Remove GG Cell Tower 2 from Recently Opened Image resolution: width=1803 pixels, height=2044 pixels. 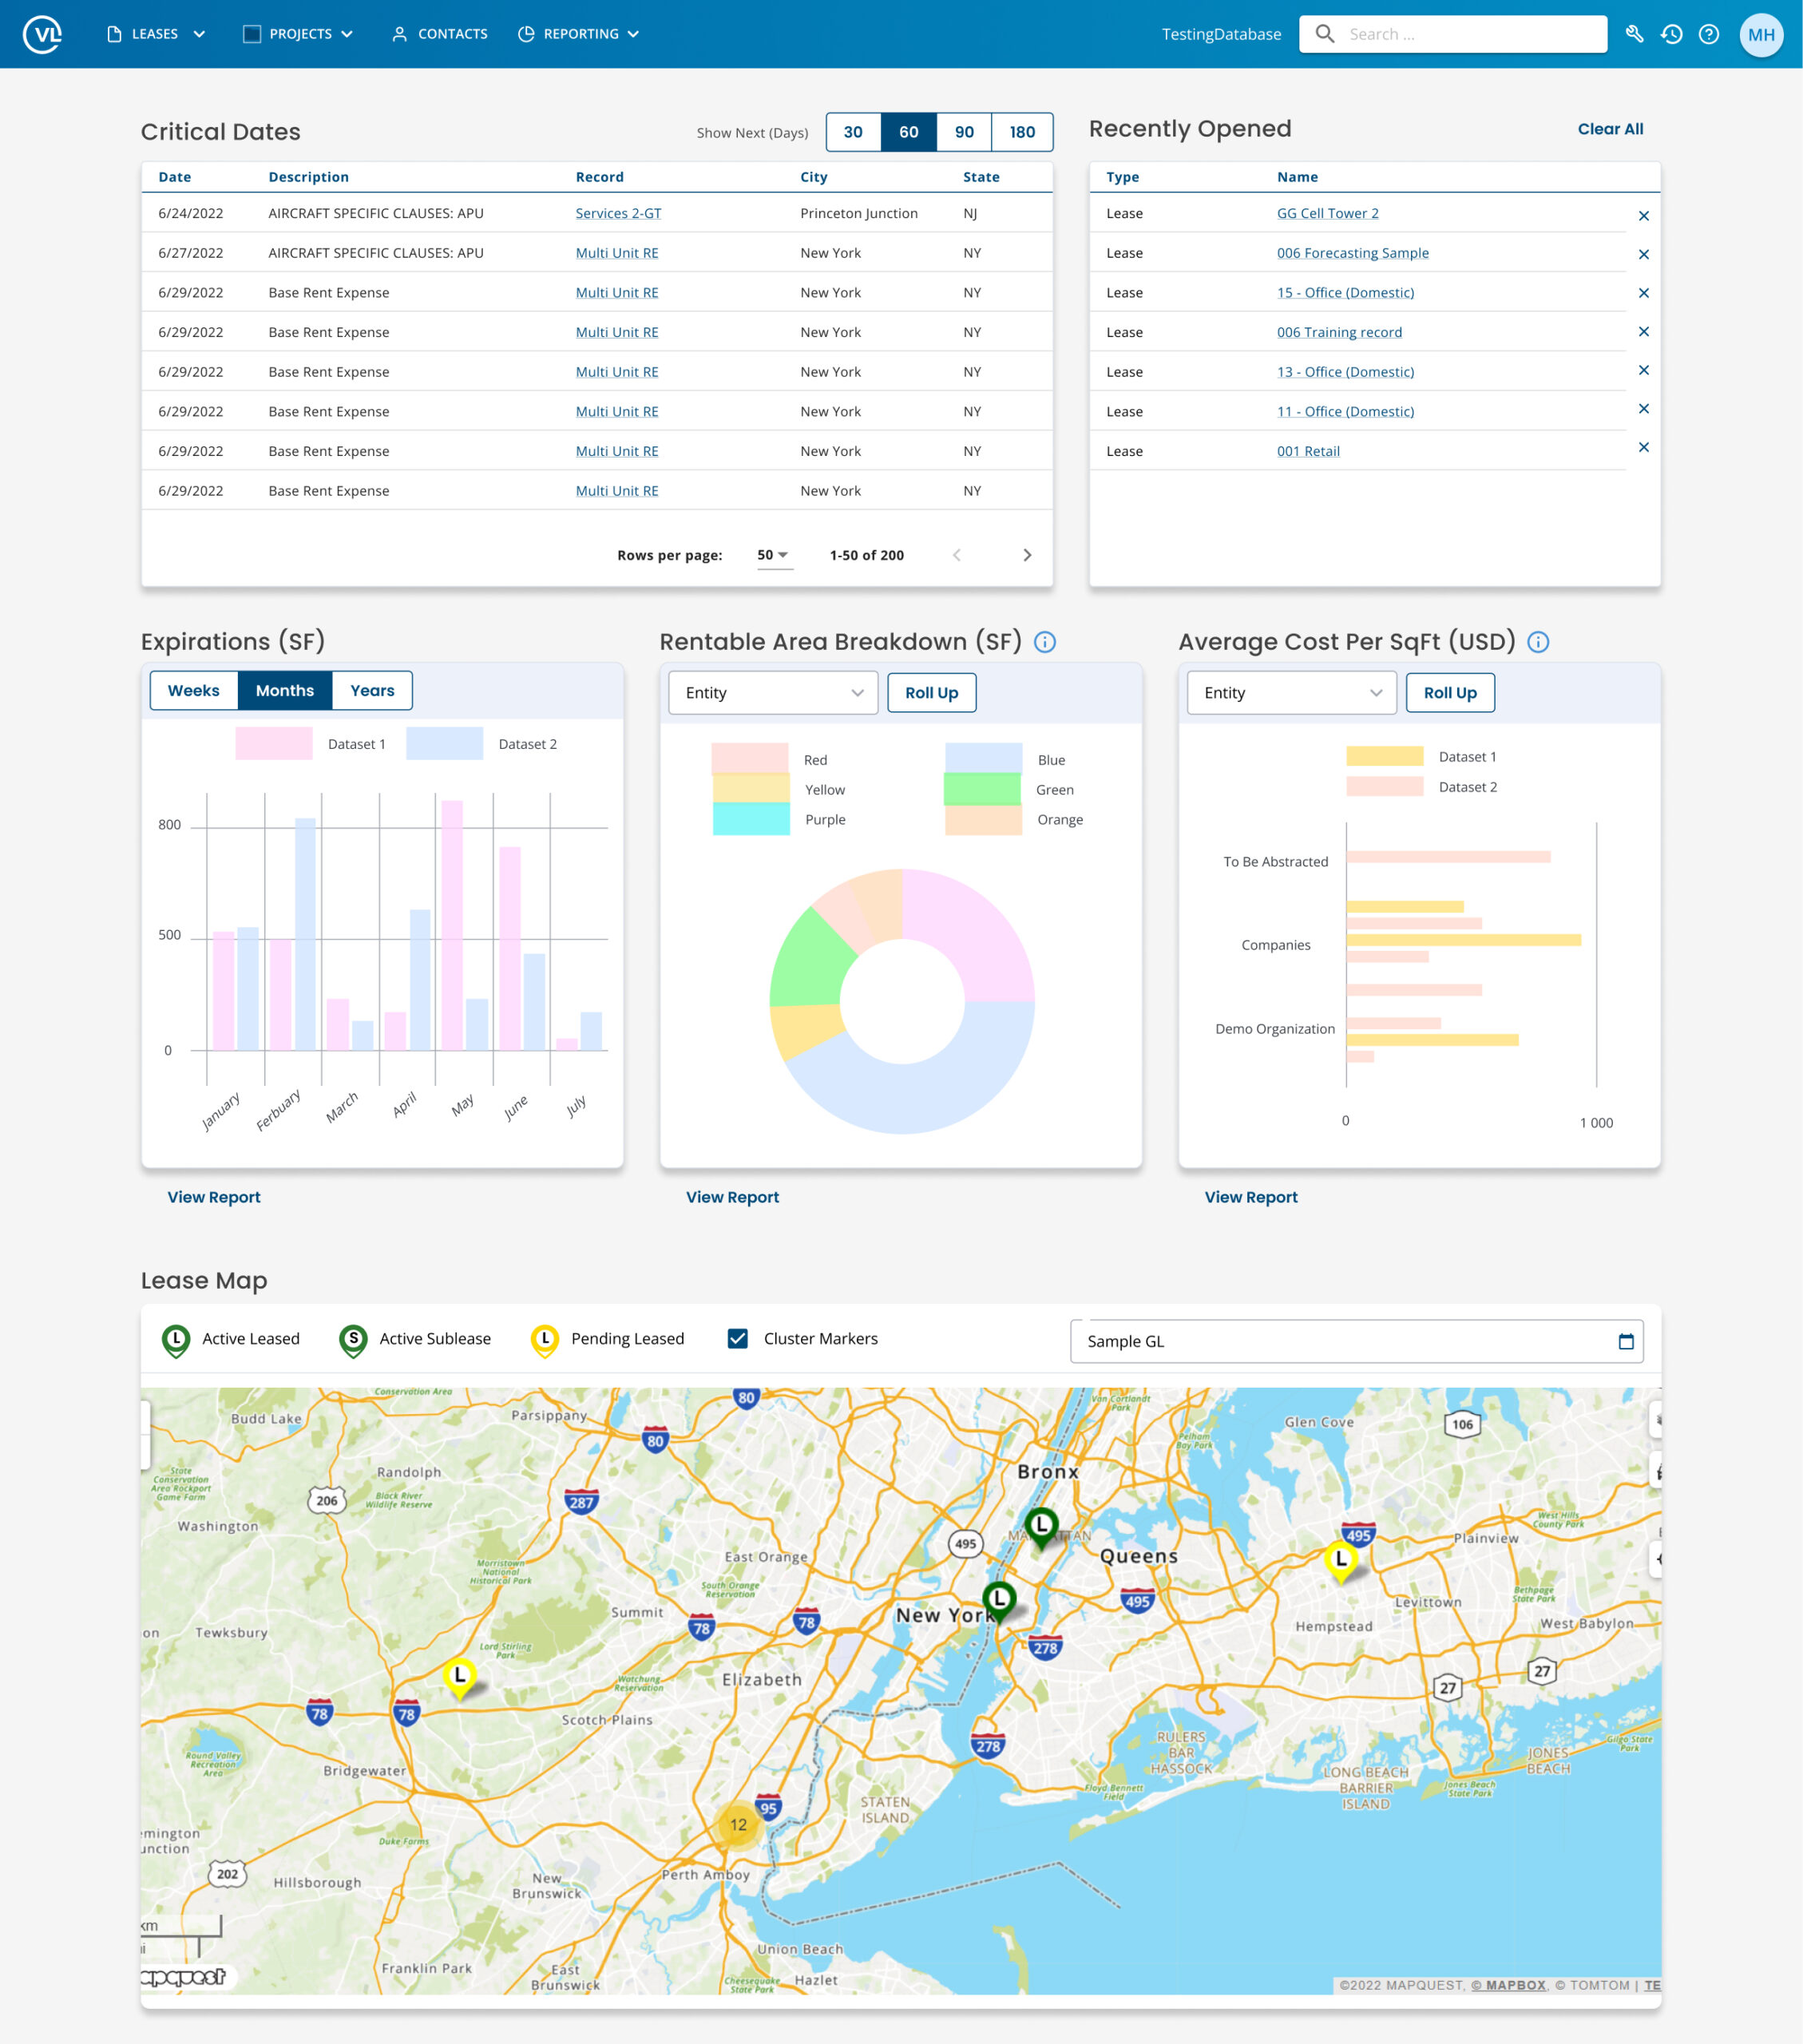tap(1643, 215)
